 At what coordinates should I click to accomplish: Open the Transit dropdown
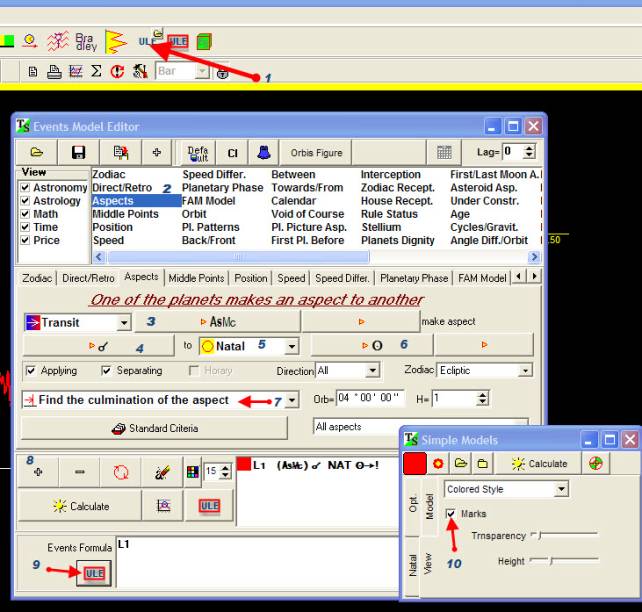[124, 323]
